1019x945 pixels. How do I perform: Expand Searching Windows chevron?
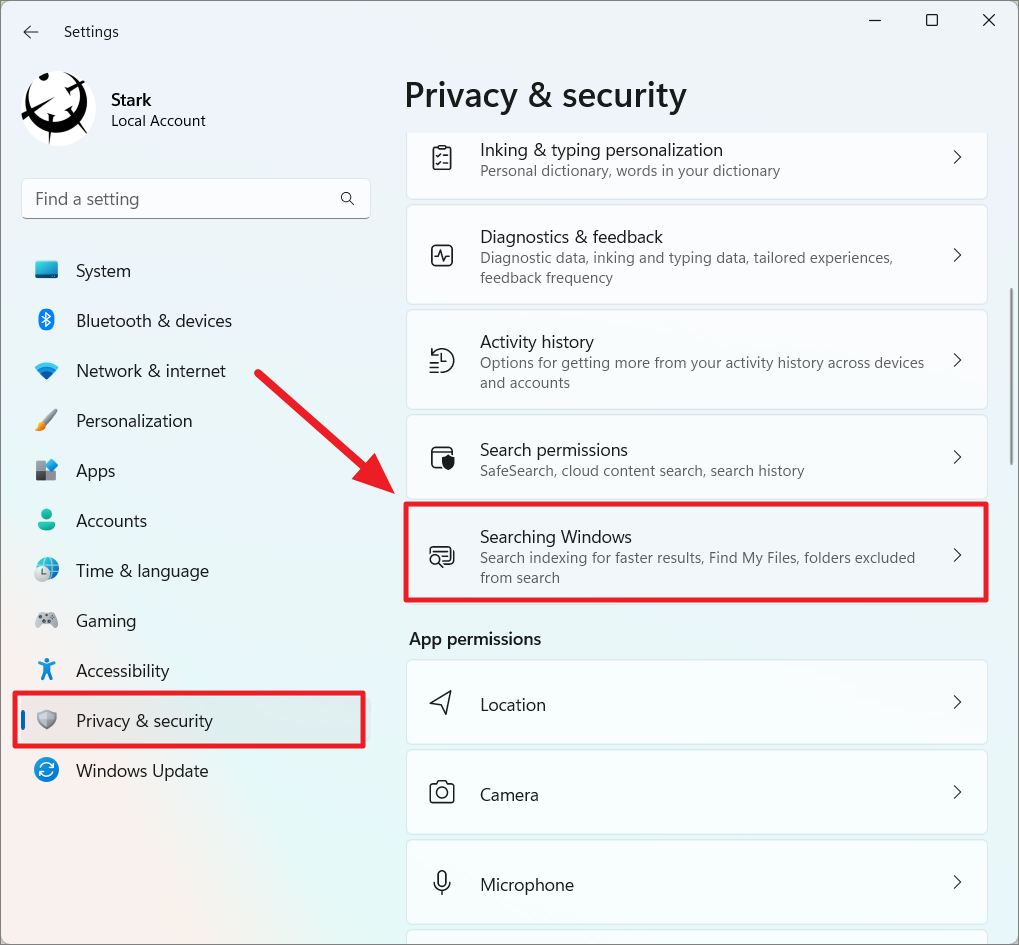(x=957, y=555)
